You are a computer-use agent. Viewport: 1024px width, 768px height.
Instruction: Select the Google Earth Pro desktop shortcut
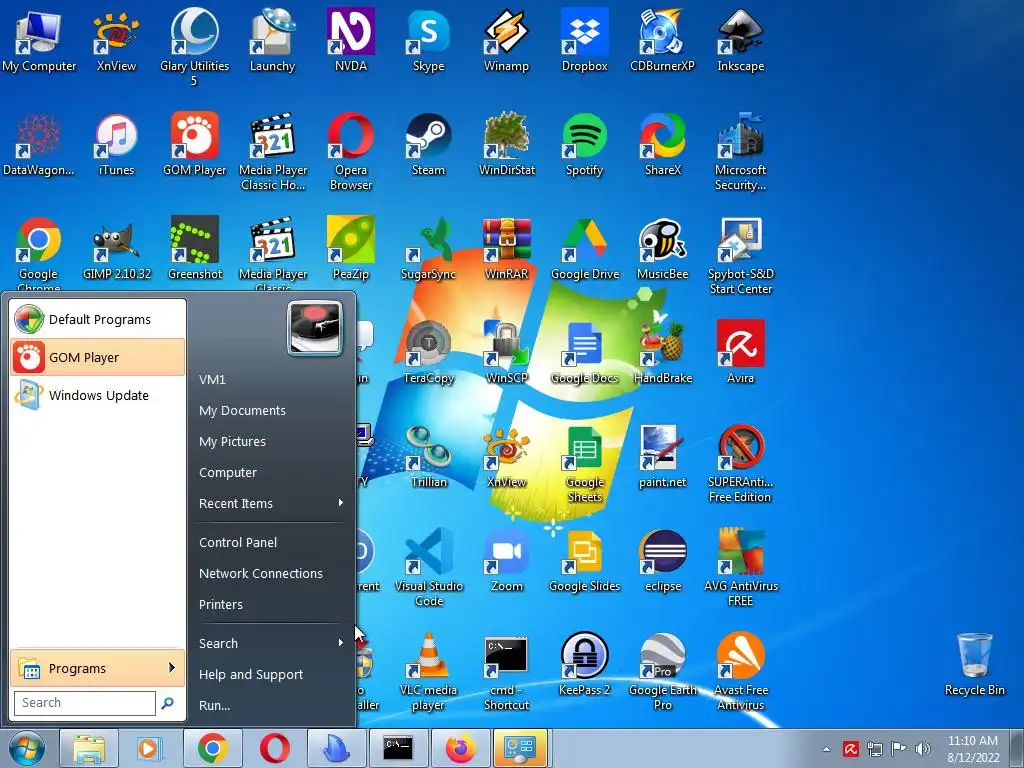coord(663,671)
